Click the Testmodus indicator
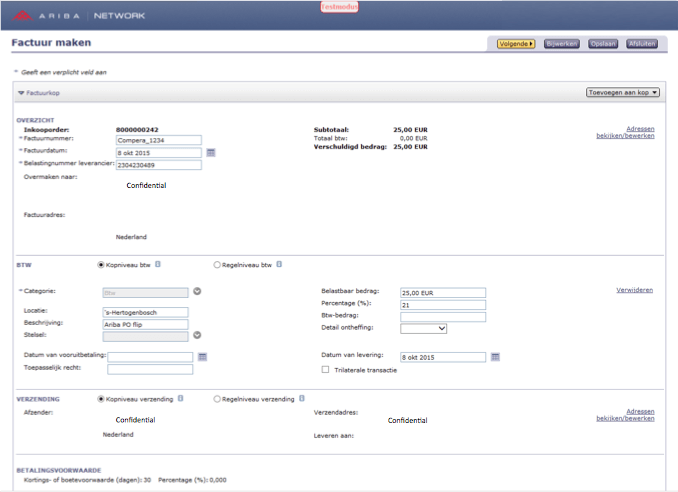The image size is (678, 492). [x=339, y=7]
